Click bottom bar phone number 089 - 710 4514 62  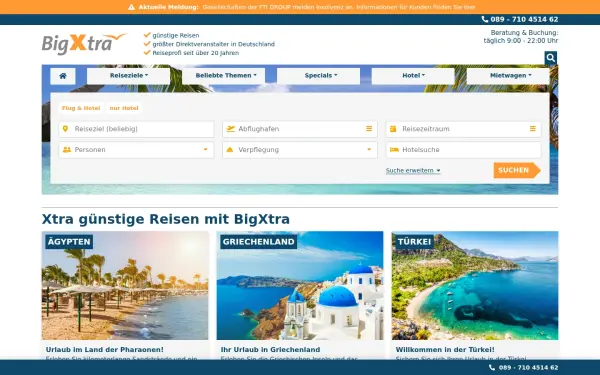click(x=528, y=367)
